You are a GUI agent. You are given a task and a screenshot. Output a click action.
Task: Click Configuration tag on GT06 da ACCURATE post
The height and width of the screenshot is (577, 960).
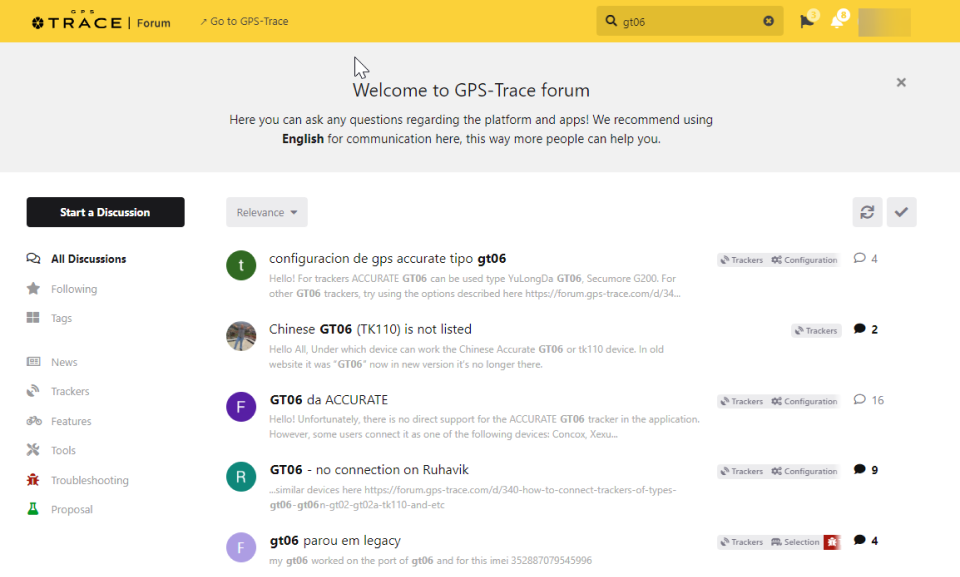coord(804,401)
